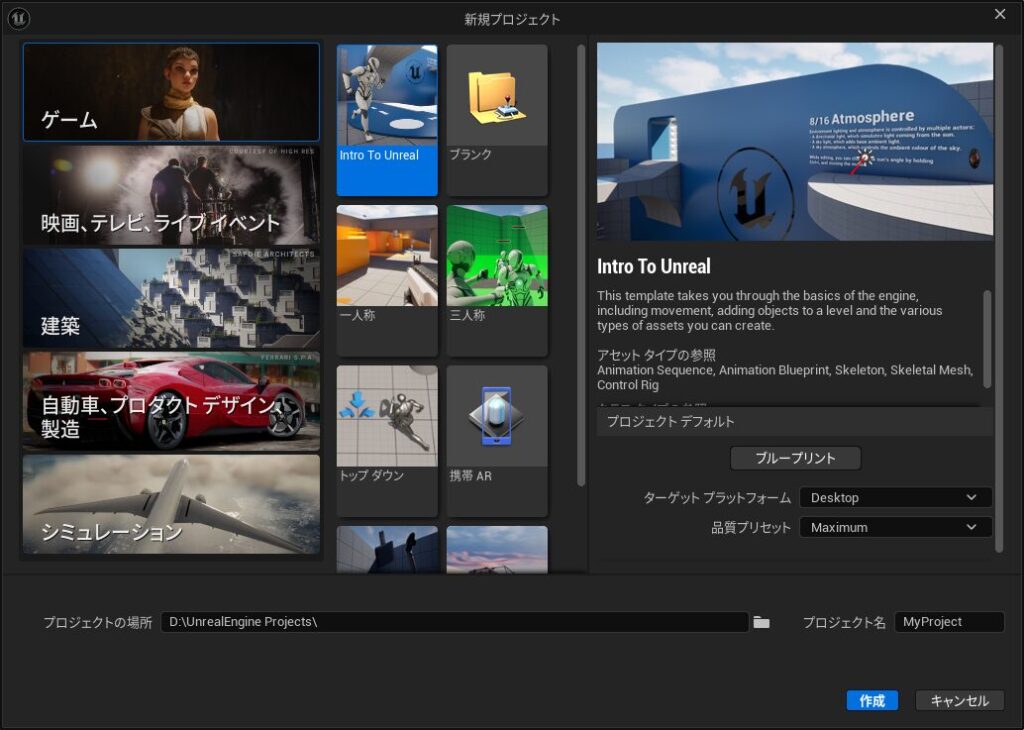Open the 品質プリセット Maximum dropdown

(895, 528)
